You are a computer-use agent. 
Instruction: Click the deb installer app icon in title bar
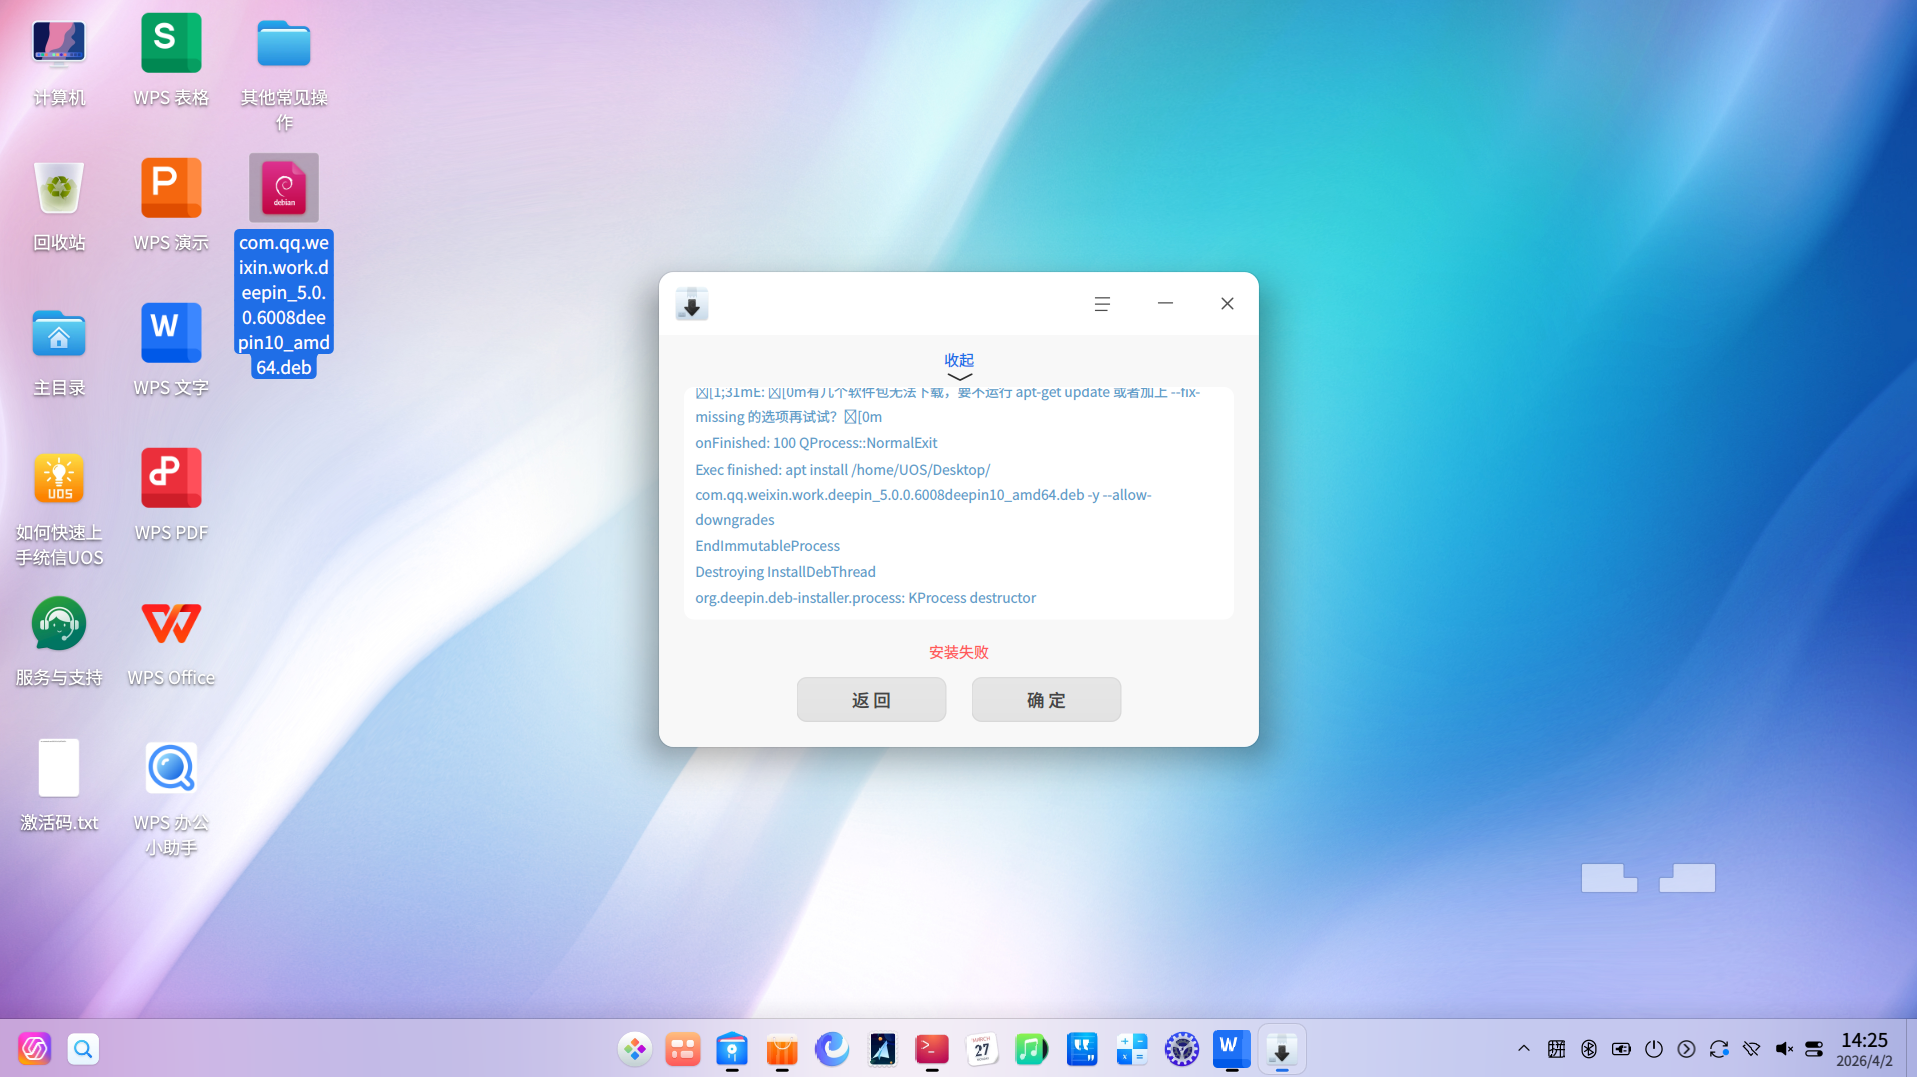tap(692, 303)
